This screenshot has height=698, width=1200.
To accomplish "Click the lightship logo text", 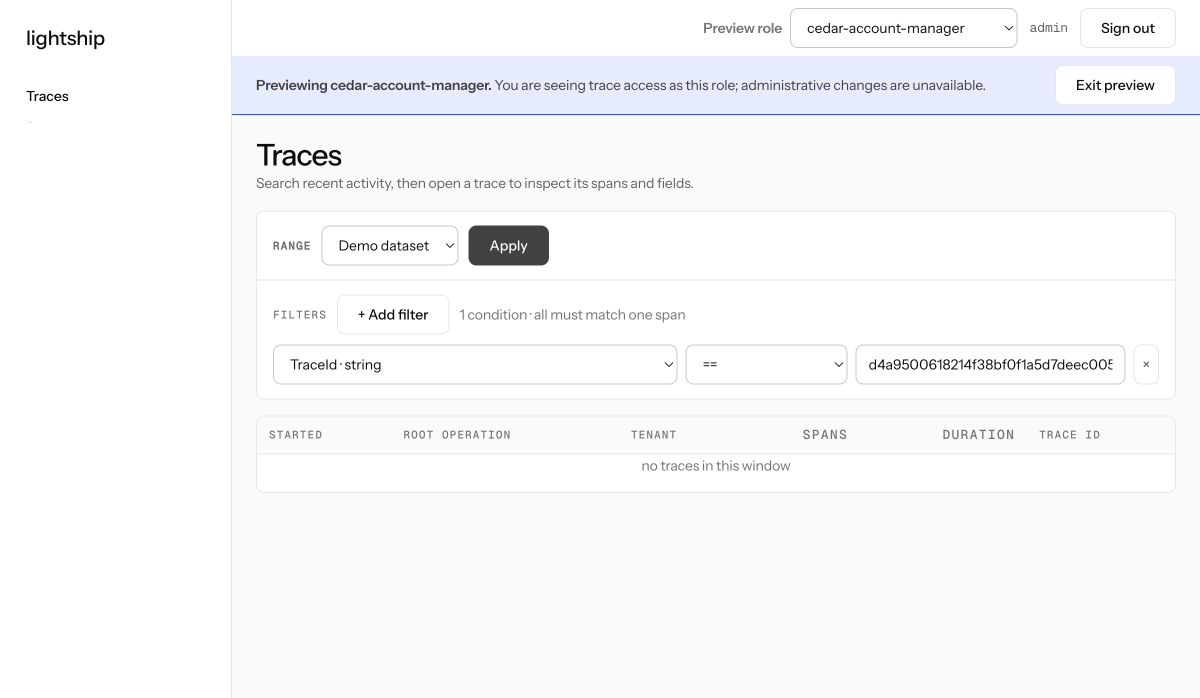I will pos(65,39).
